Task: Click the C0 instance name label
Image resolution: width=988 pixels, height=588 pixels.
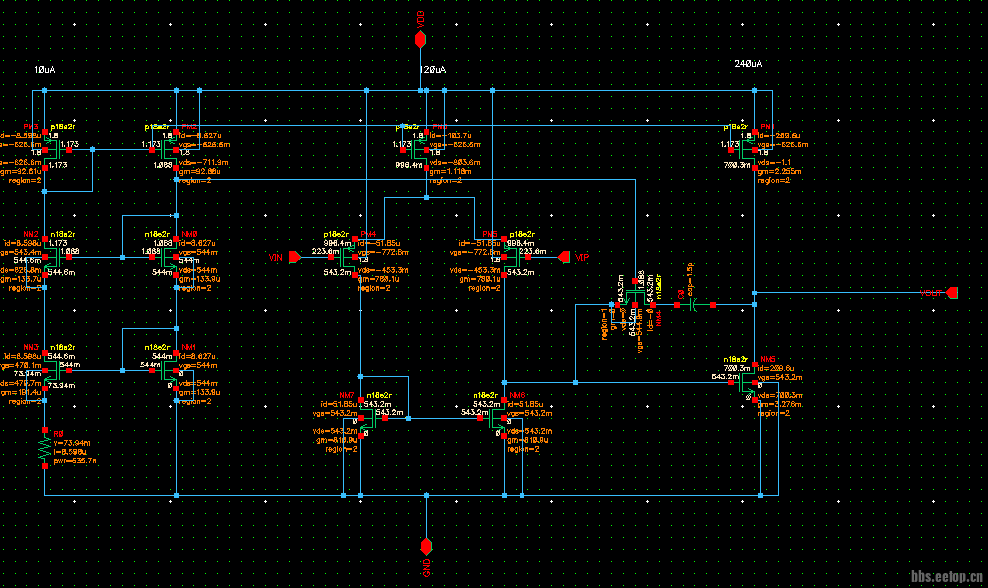Action: [x=681, y=294]
